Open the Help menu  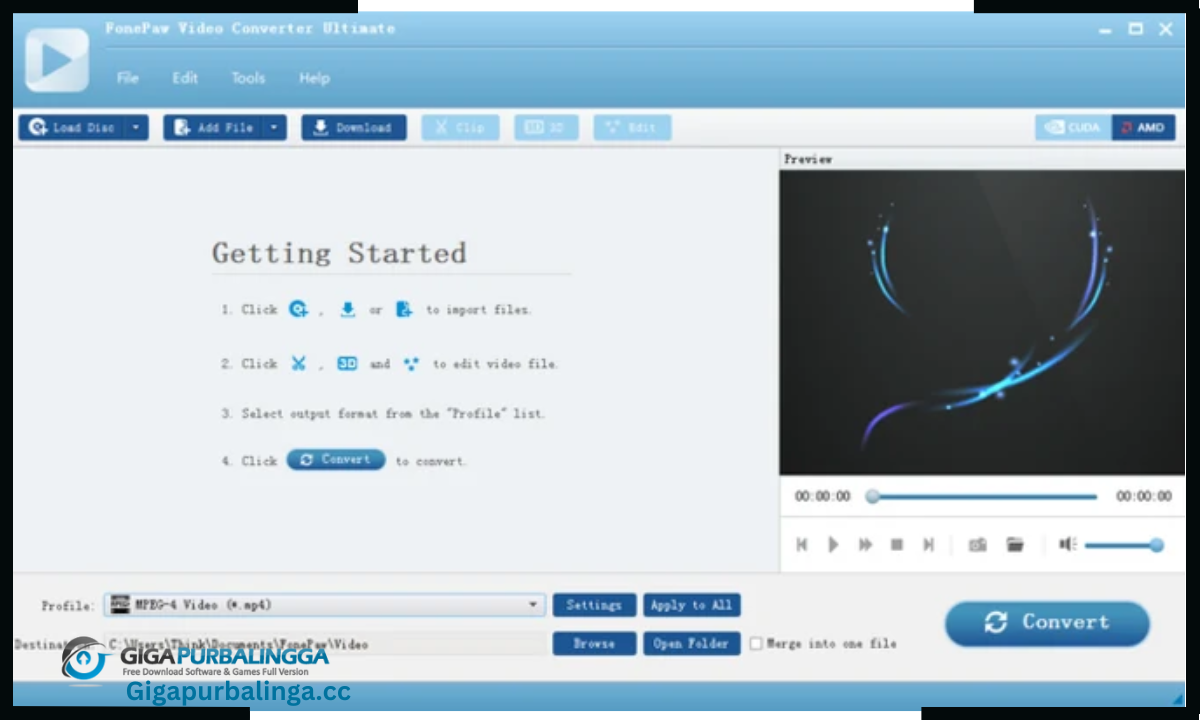(x=314, y=78)
